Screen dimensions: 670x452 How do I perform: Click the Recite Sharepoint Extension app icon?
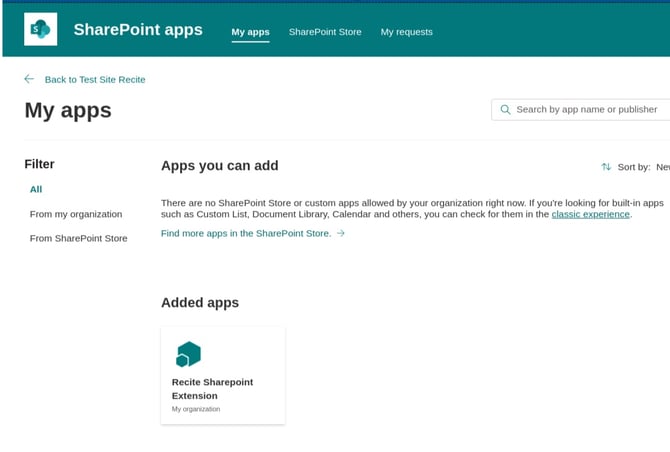point(188,354)
